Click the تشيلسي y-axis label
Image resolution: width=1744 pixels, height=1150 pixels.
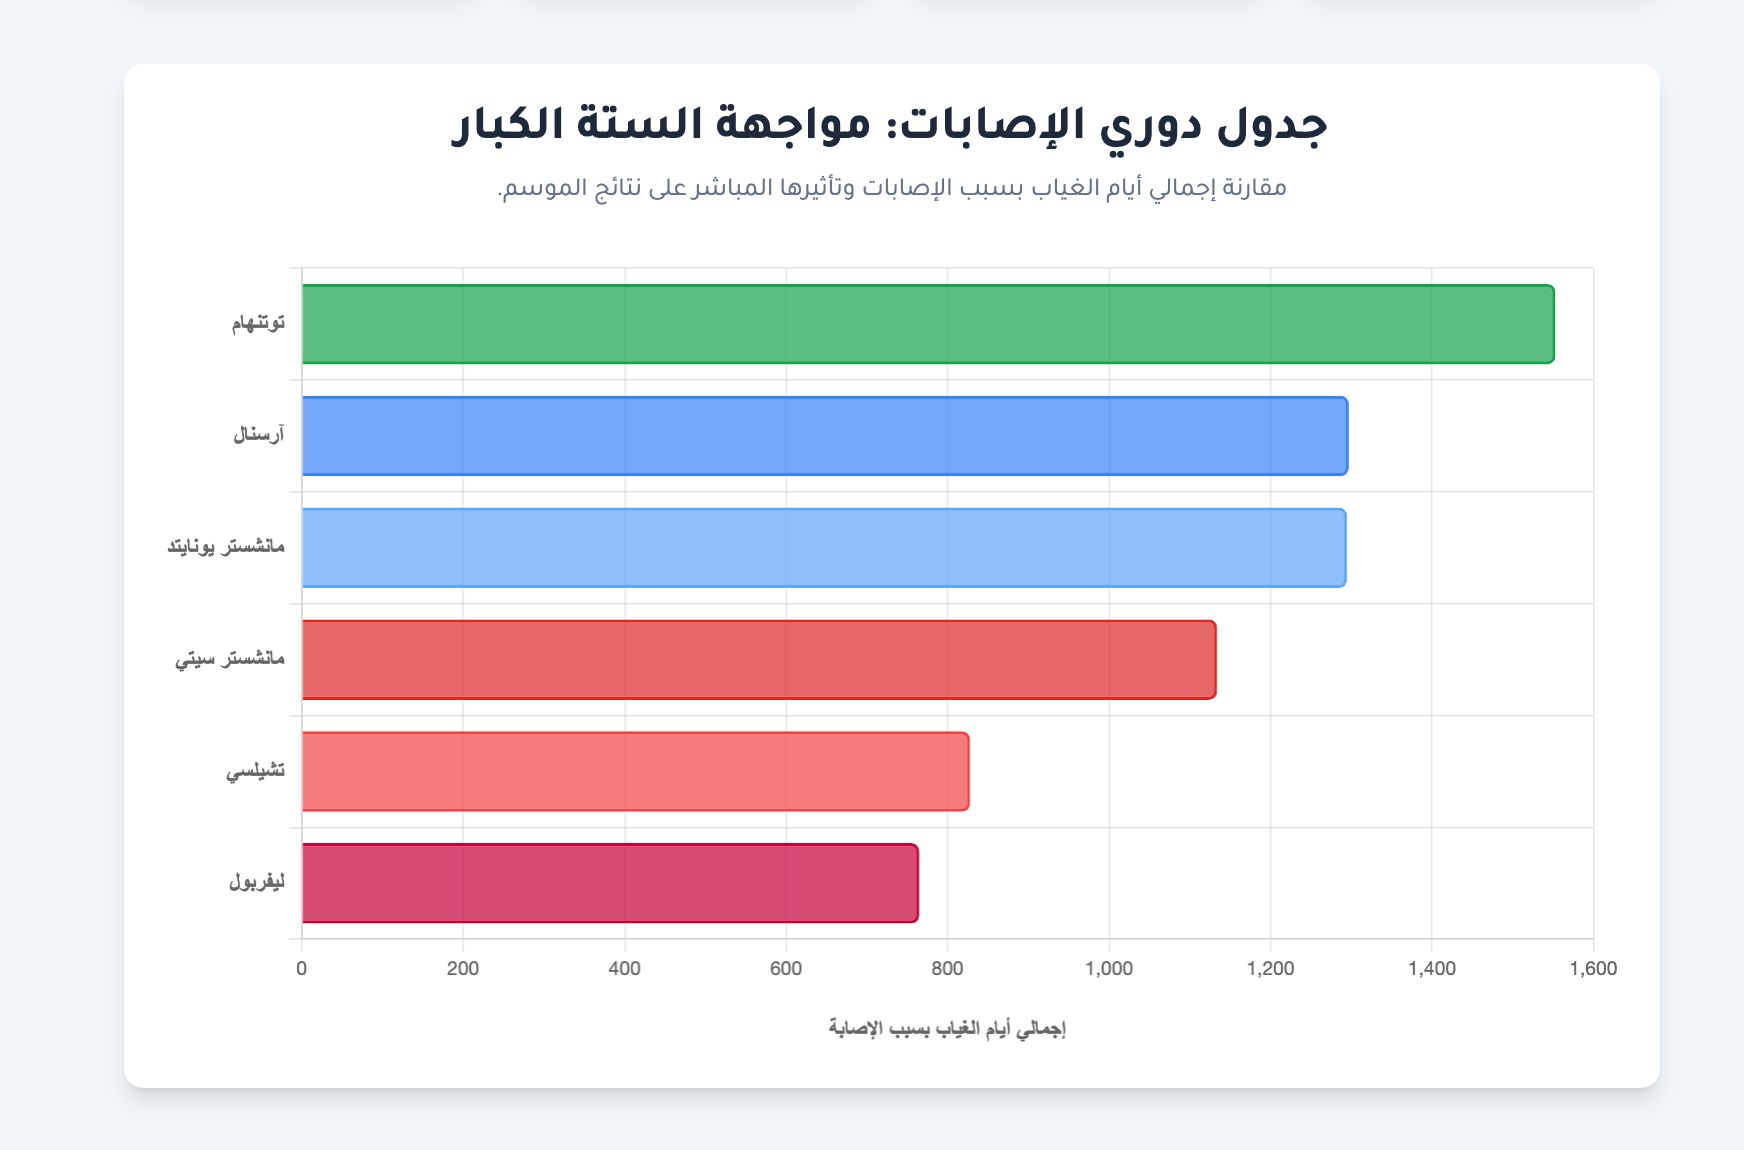[x=256, y=771]
